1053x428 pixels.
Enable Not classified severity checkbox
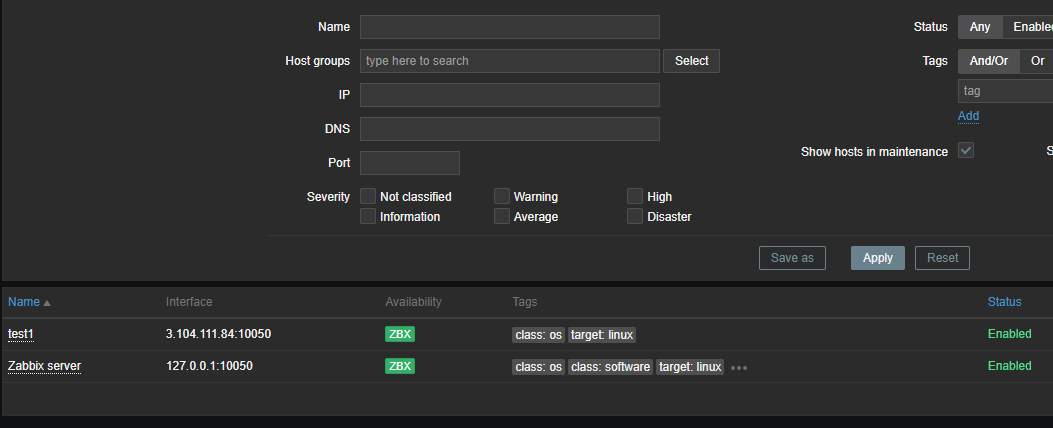point(368,196)
